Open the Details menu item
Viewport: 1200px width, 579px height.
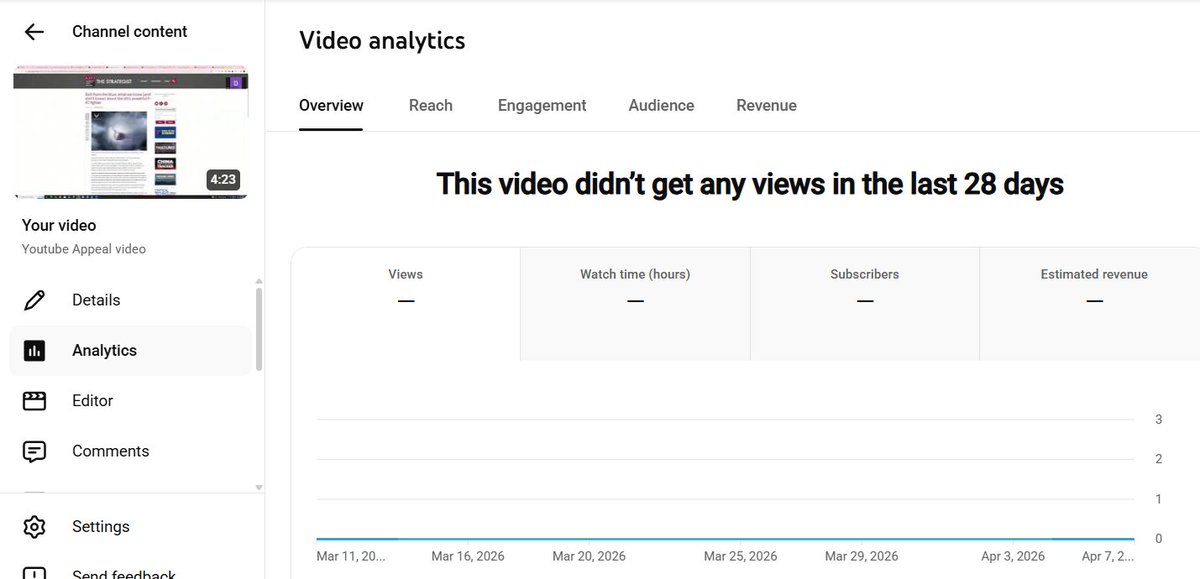tap(130, 300)
